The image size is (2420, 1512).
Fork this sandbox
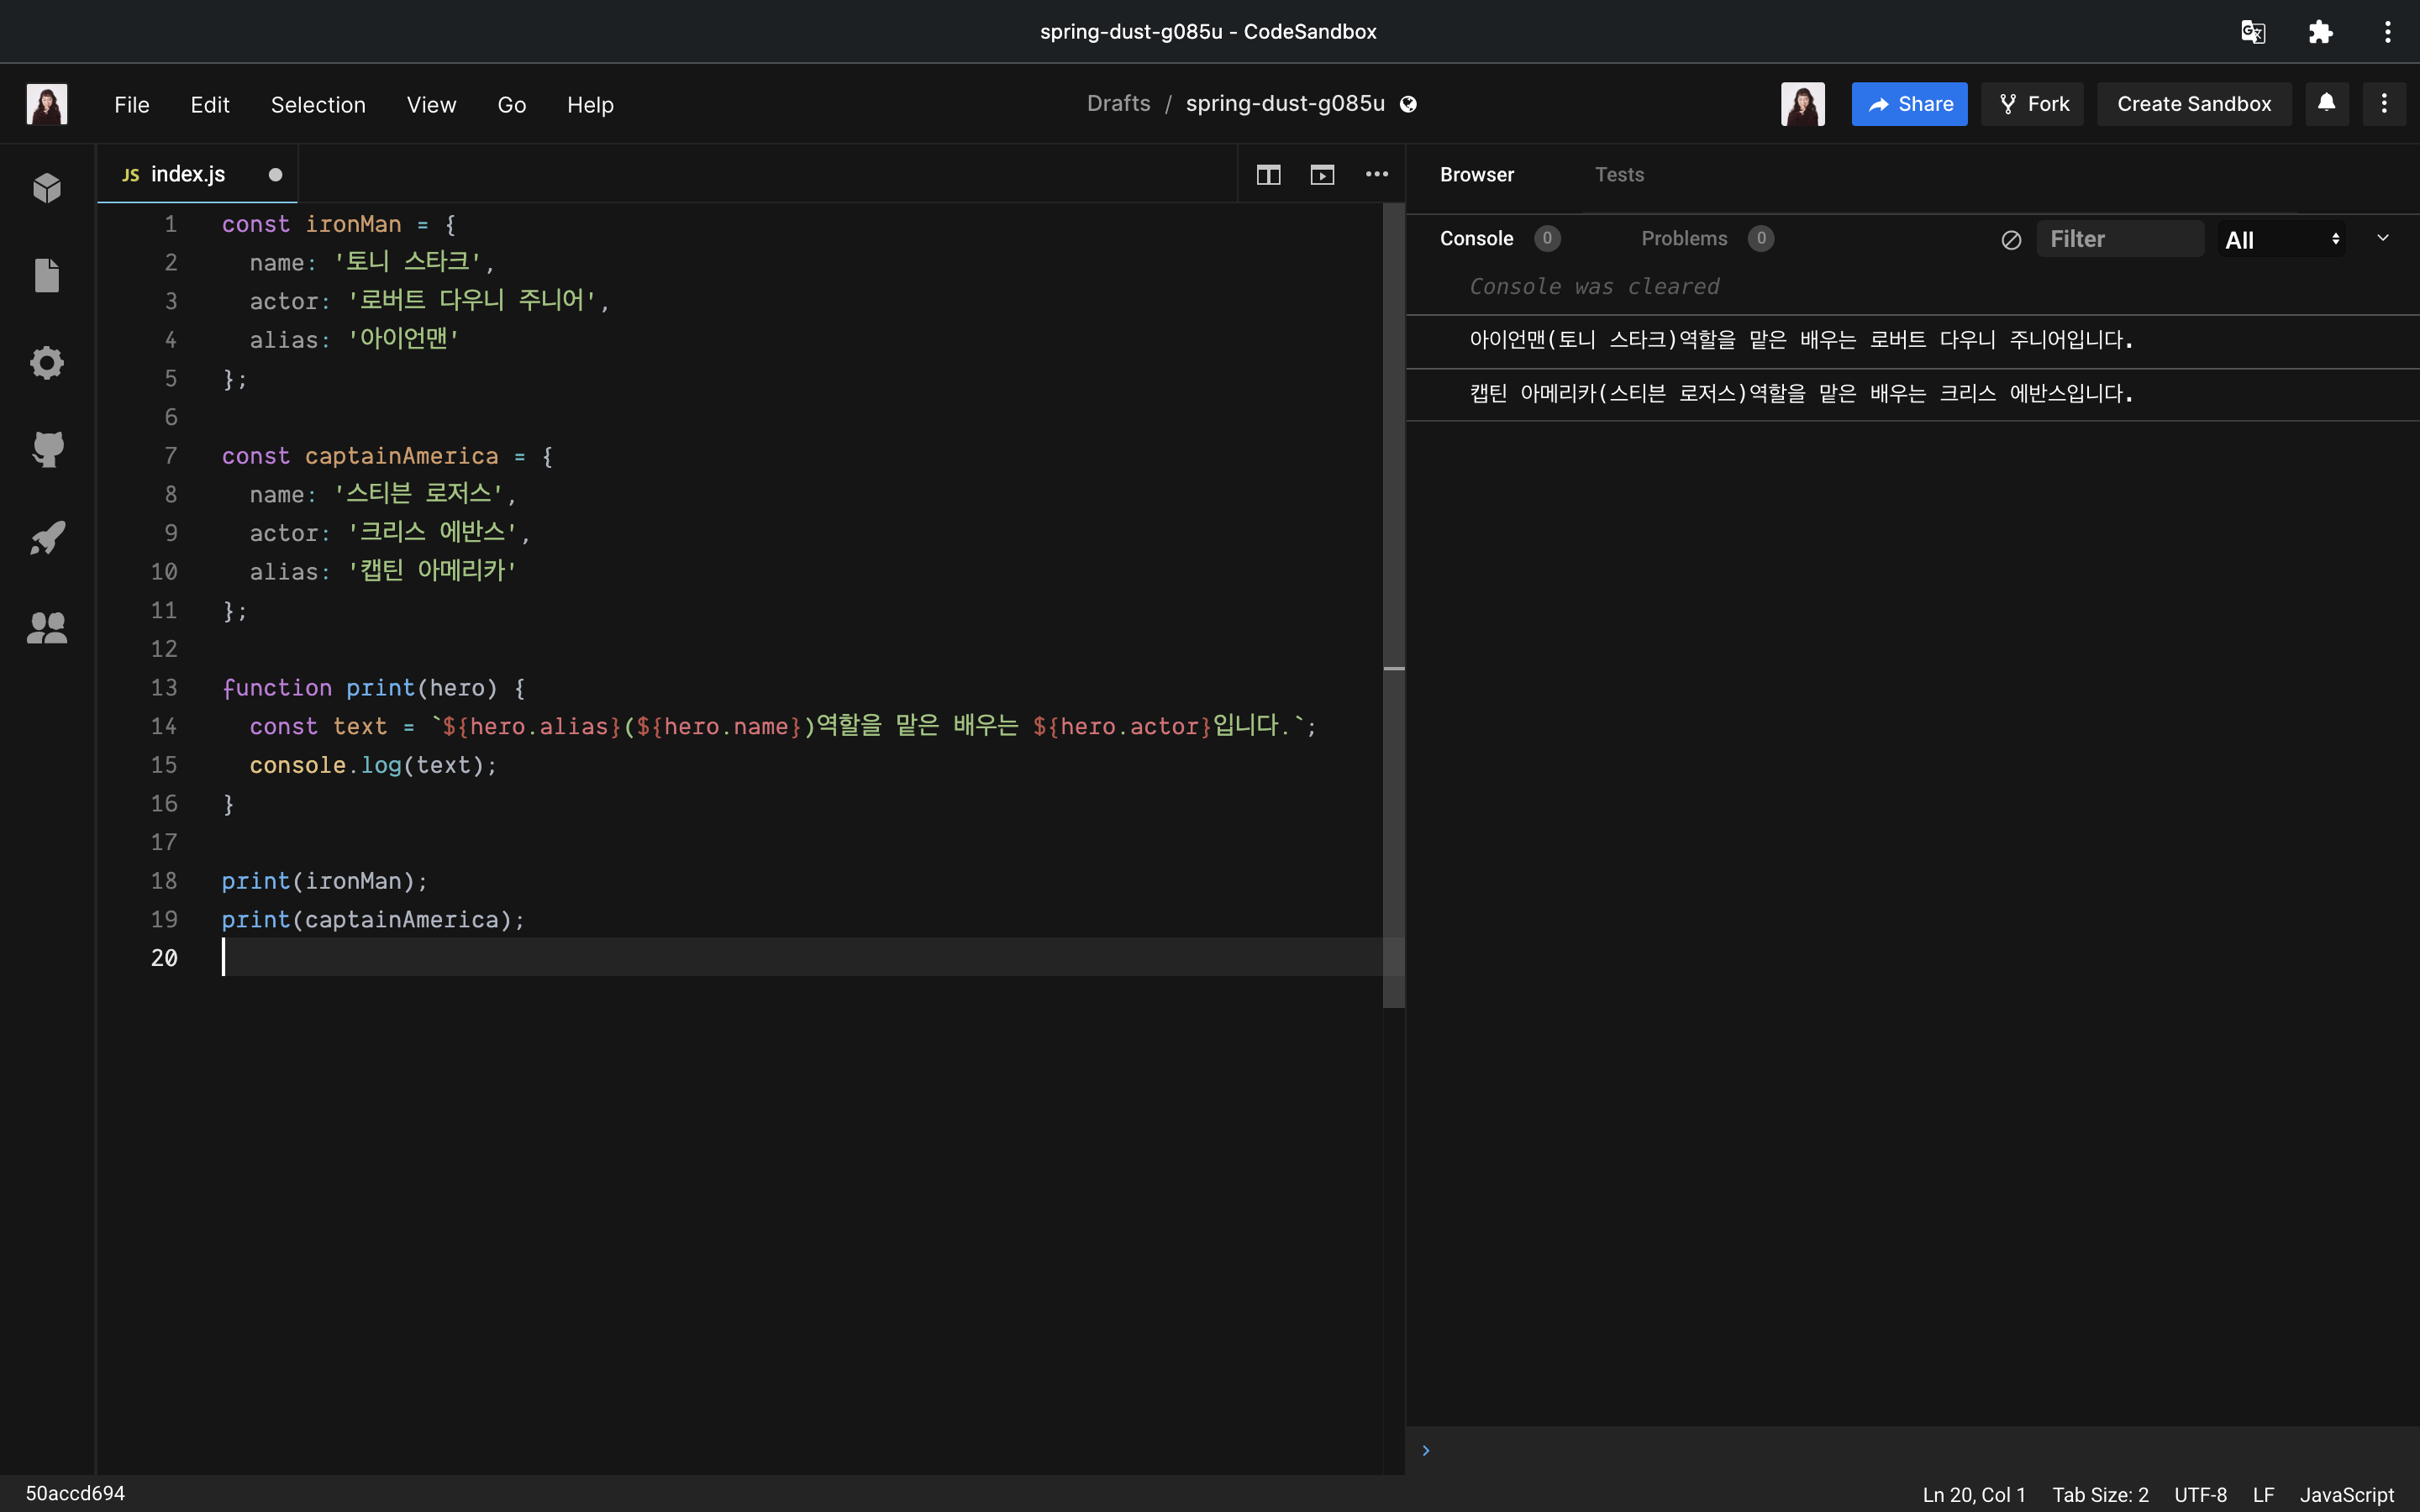tap(2033, 104)
